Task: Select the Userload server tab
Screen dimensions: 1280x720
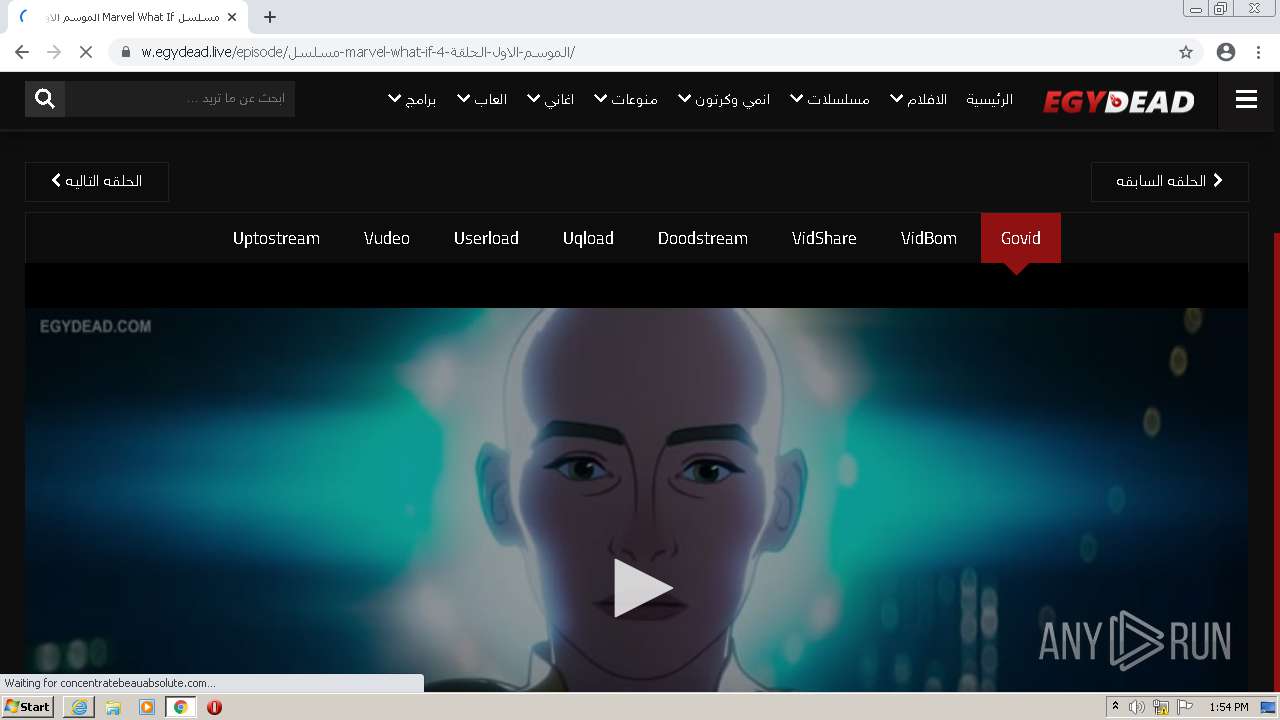Action: 486,238
